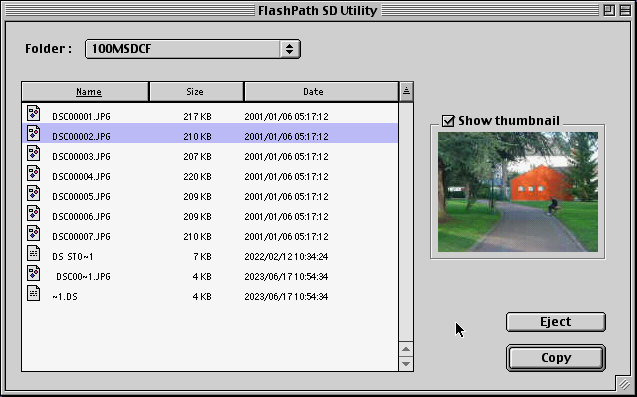Select file name DSC00002.JPG
This screenshot has height=397, width=637.
click(81, 137)
